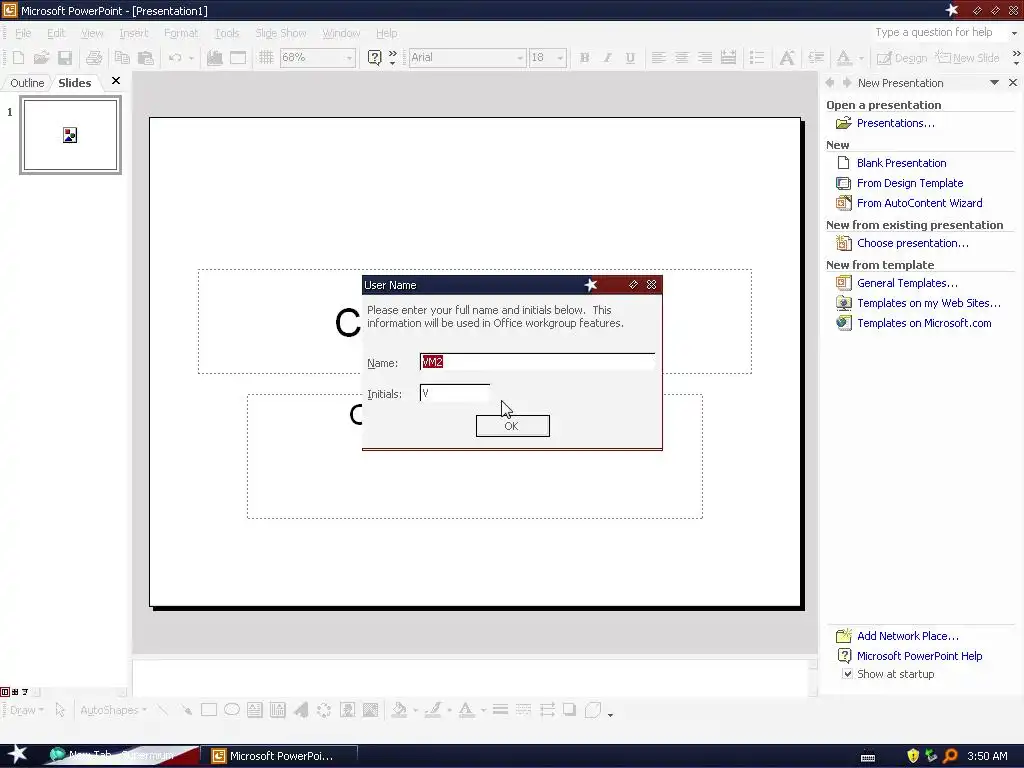Image resolution: width=1024 pixels, height=768 pixels.
Task: Click the Line Style icon
Action: [x=500, y=710]
